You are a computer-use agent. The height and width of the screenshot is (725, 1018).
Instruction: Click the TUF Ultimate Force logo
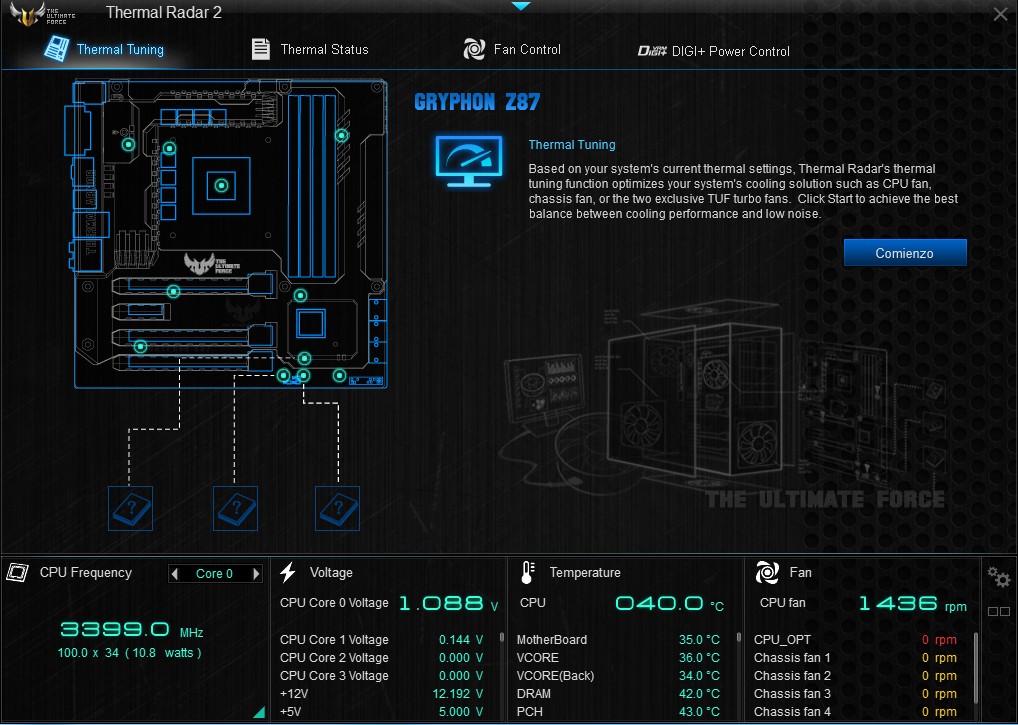pyautogui.click(x=42, y=14)
